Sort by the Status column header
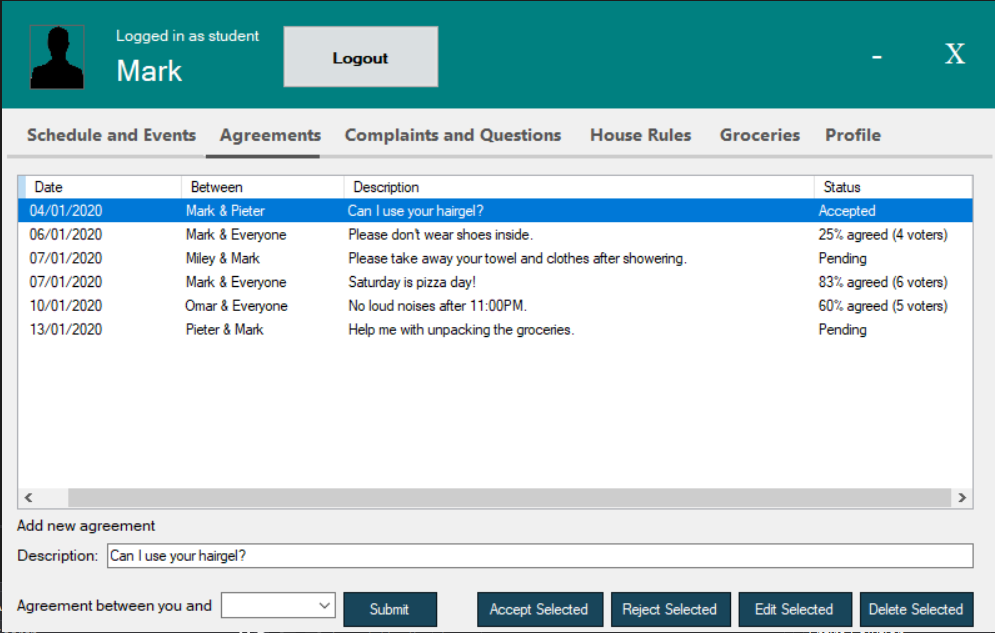This screenshot has height=633, width=995. click(x=893, y=187)
